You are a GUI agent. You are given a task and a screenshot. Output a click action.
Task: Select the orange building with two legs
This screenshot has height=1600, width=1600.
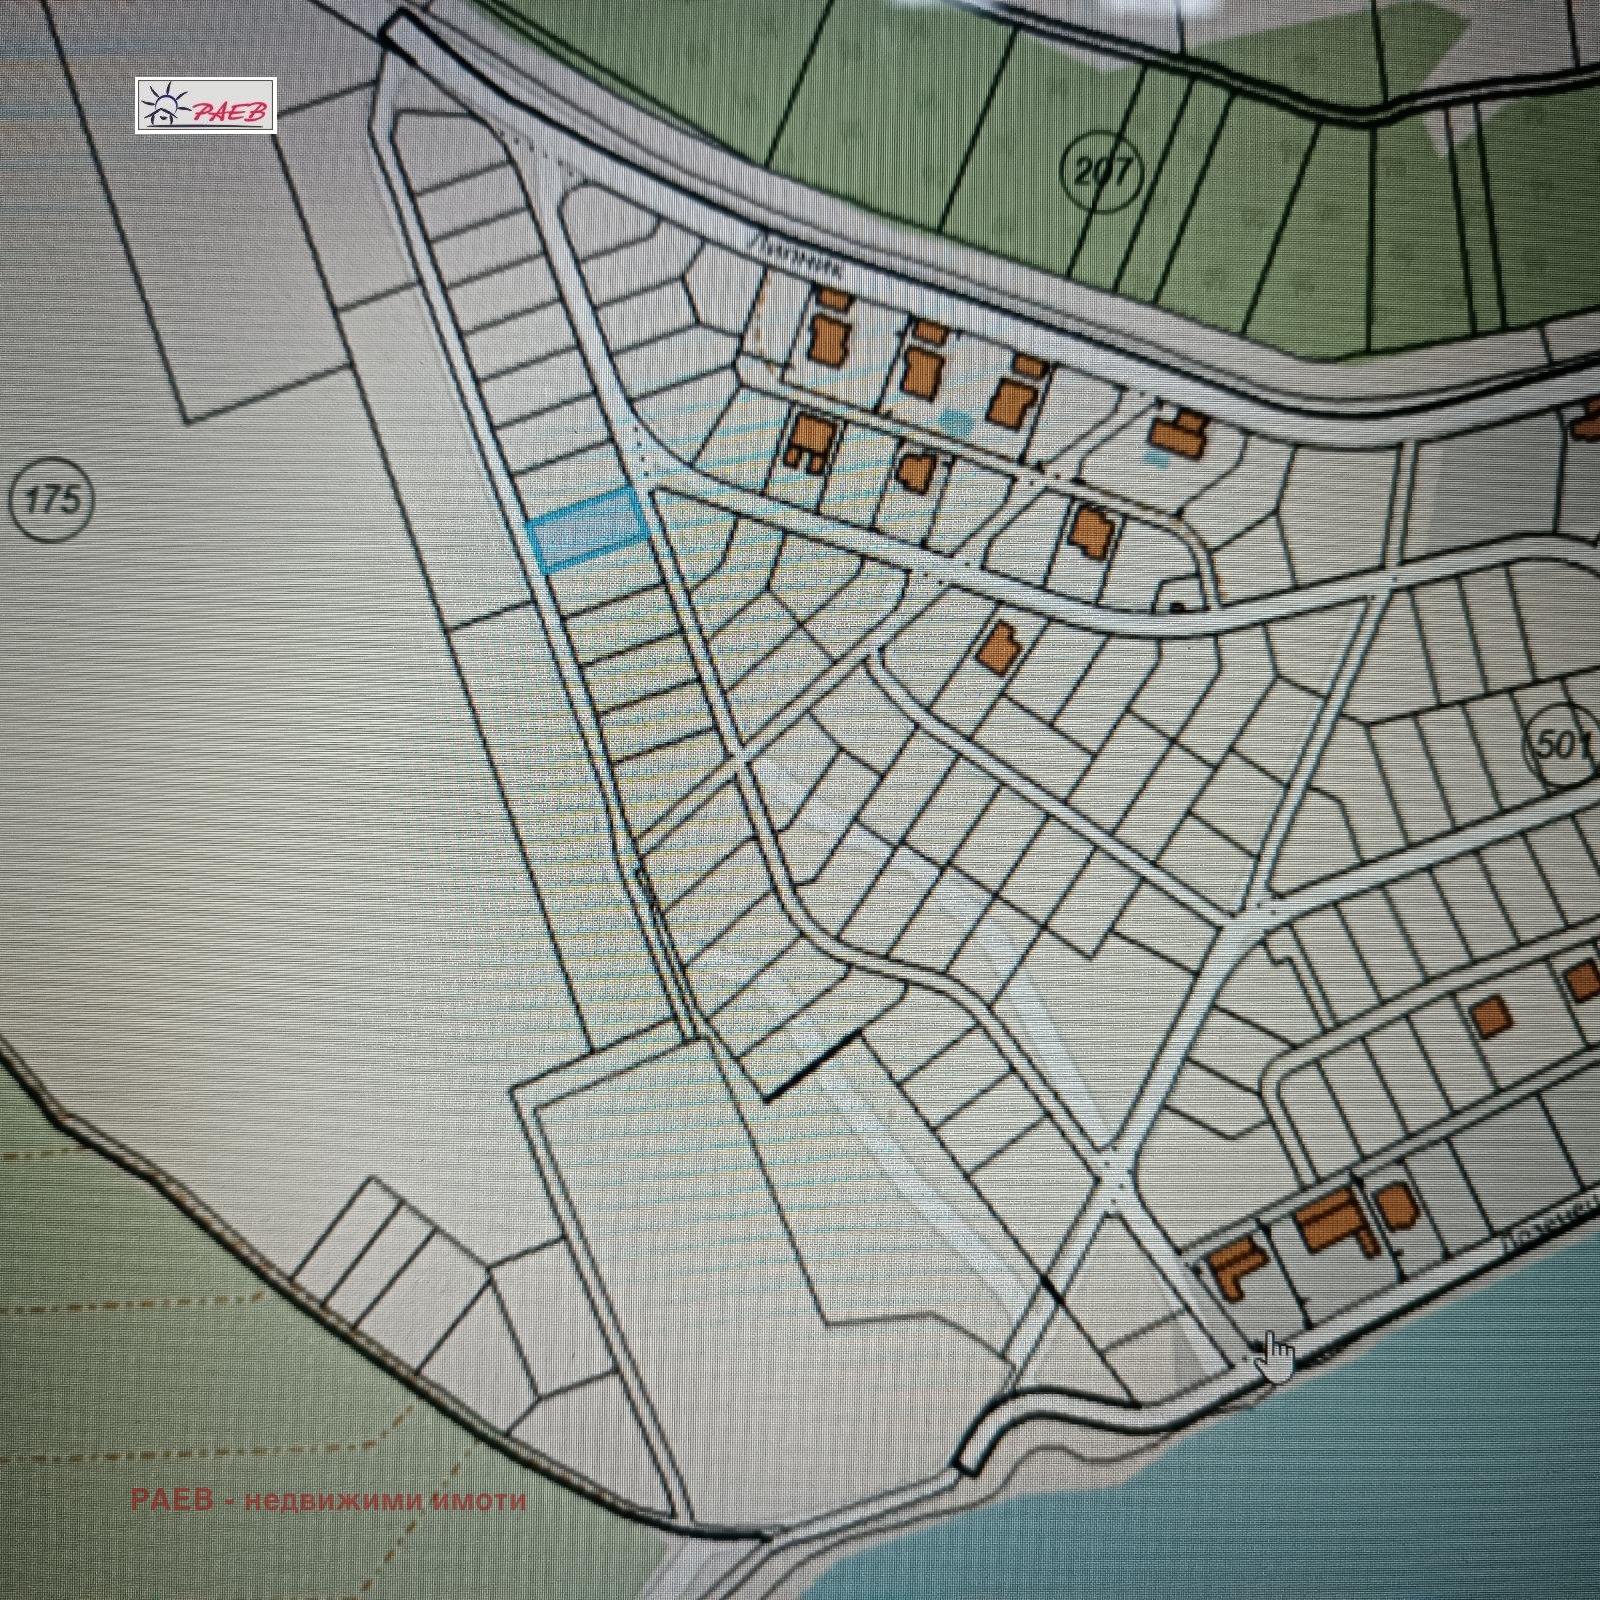tap(808, 443)
